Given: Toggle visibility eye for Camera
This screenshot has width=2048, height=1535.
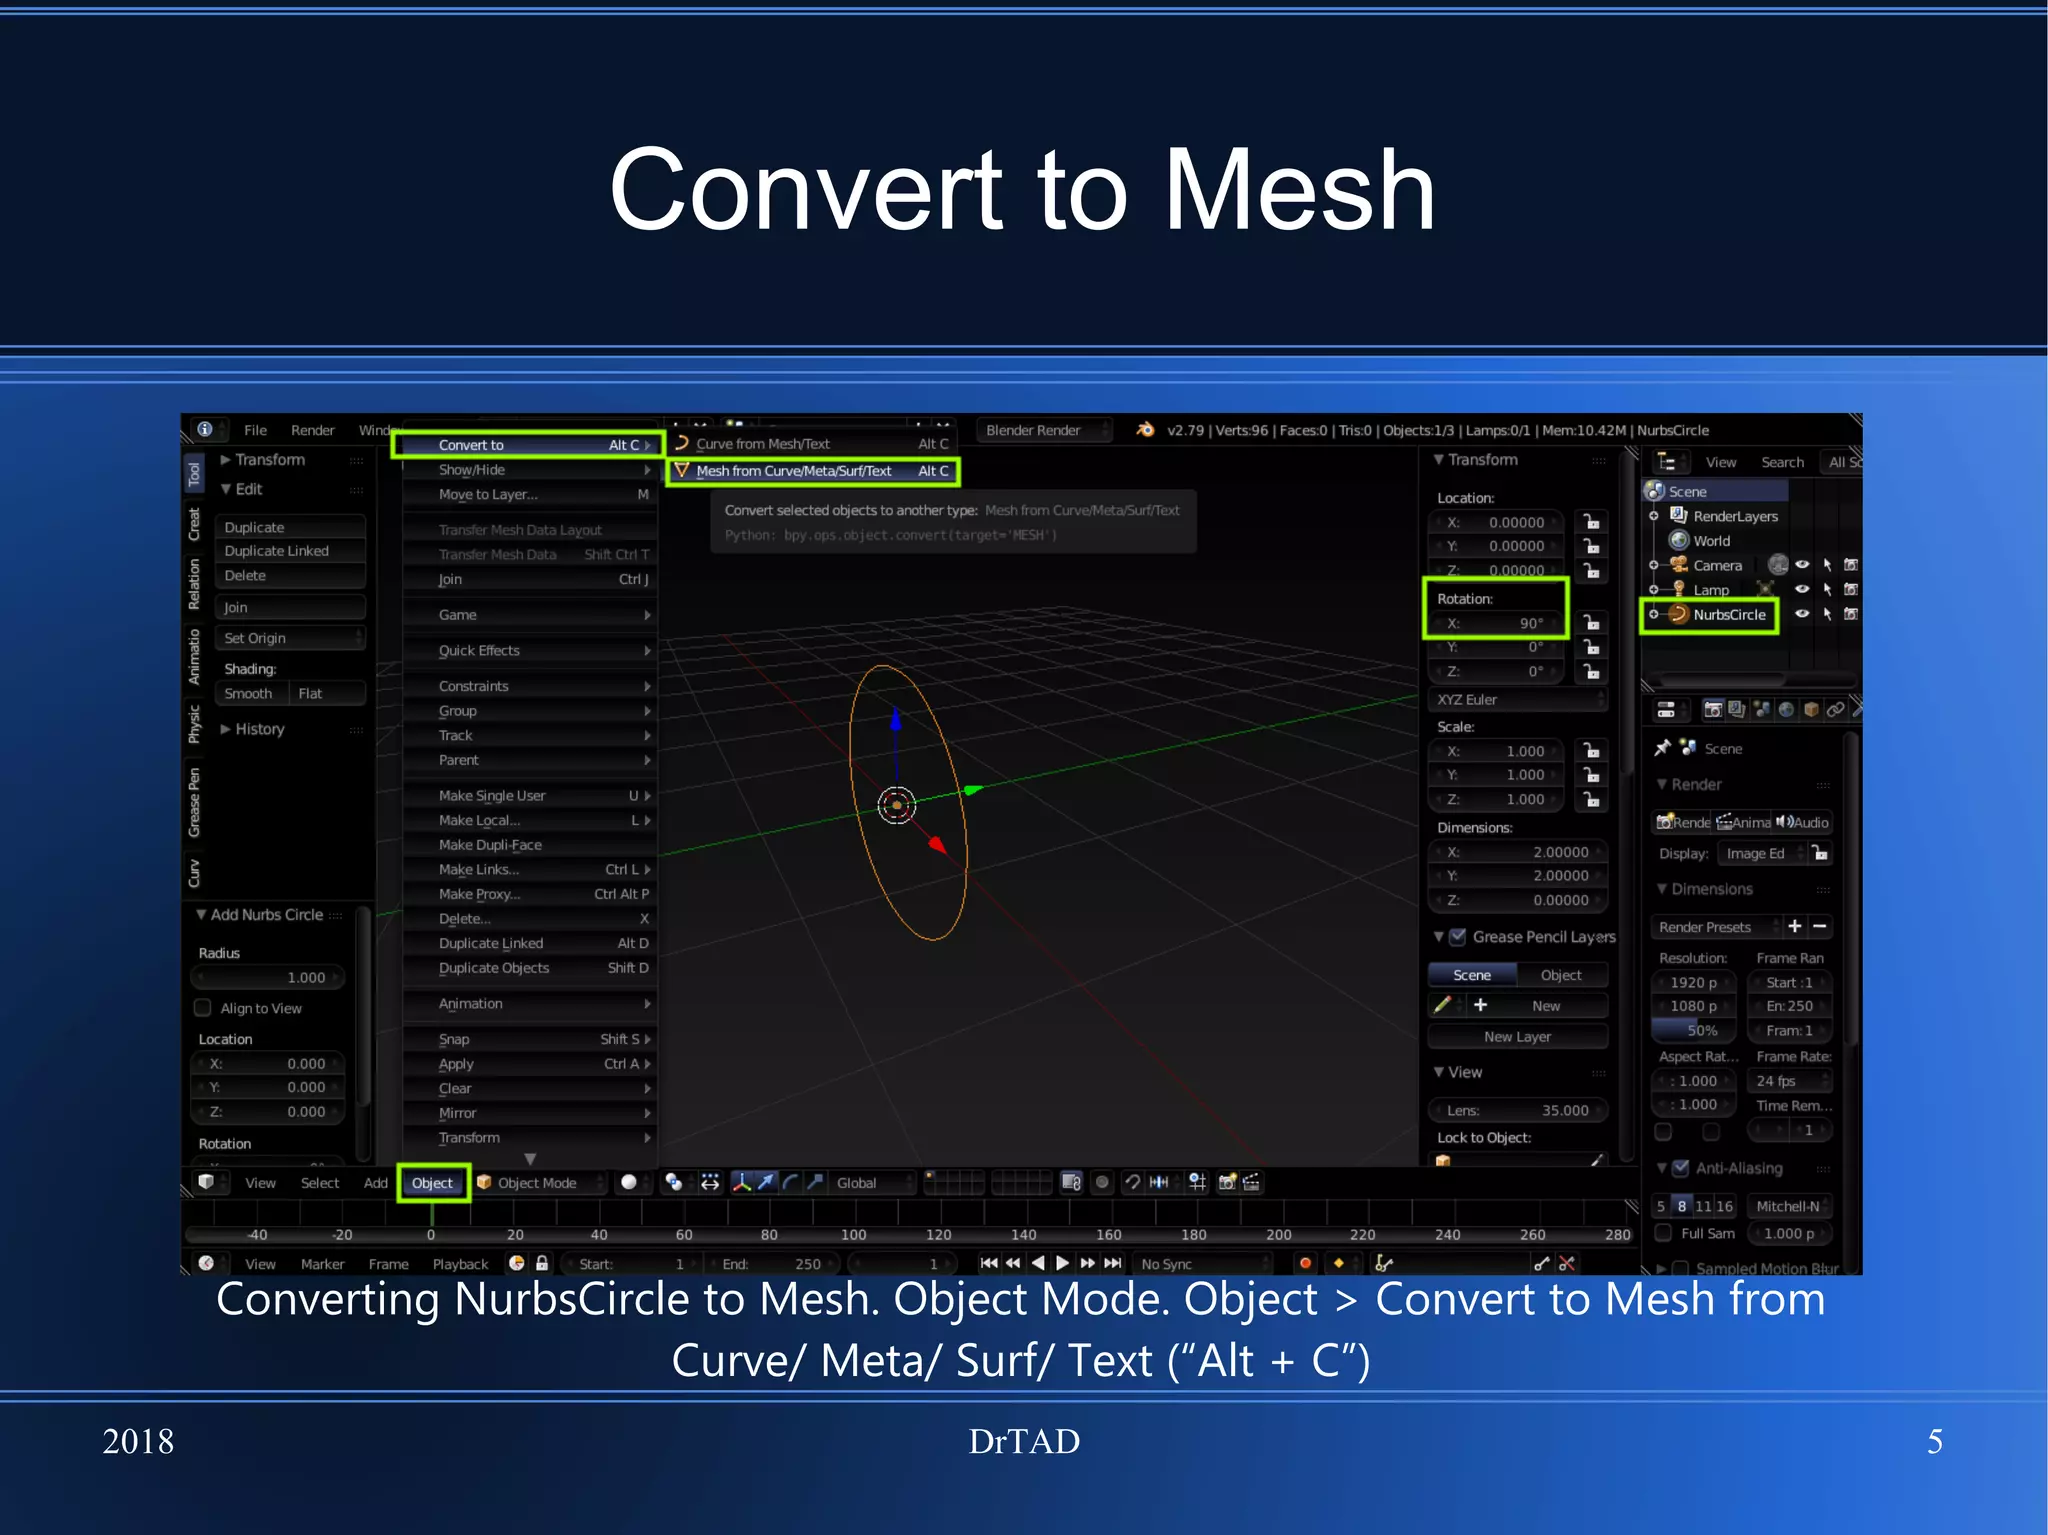Looking at the screenshot, I should [x=1802, y=565].
